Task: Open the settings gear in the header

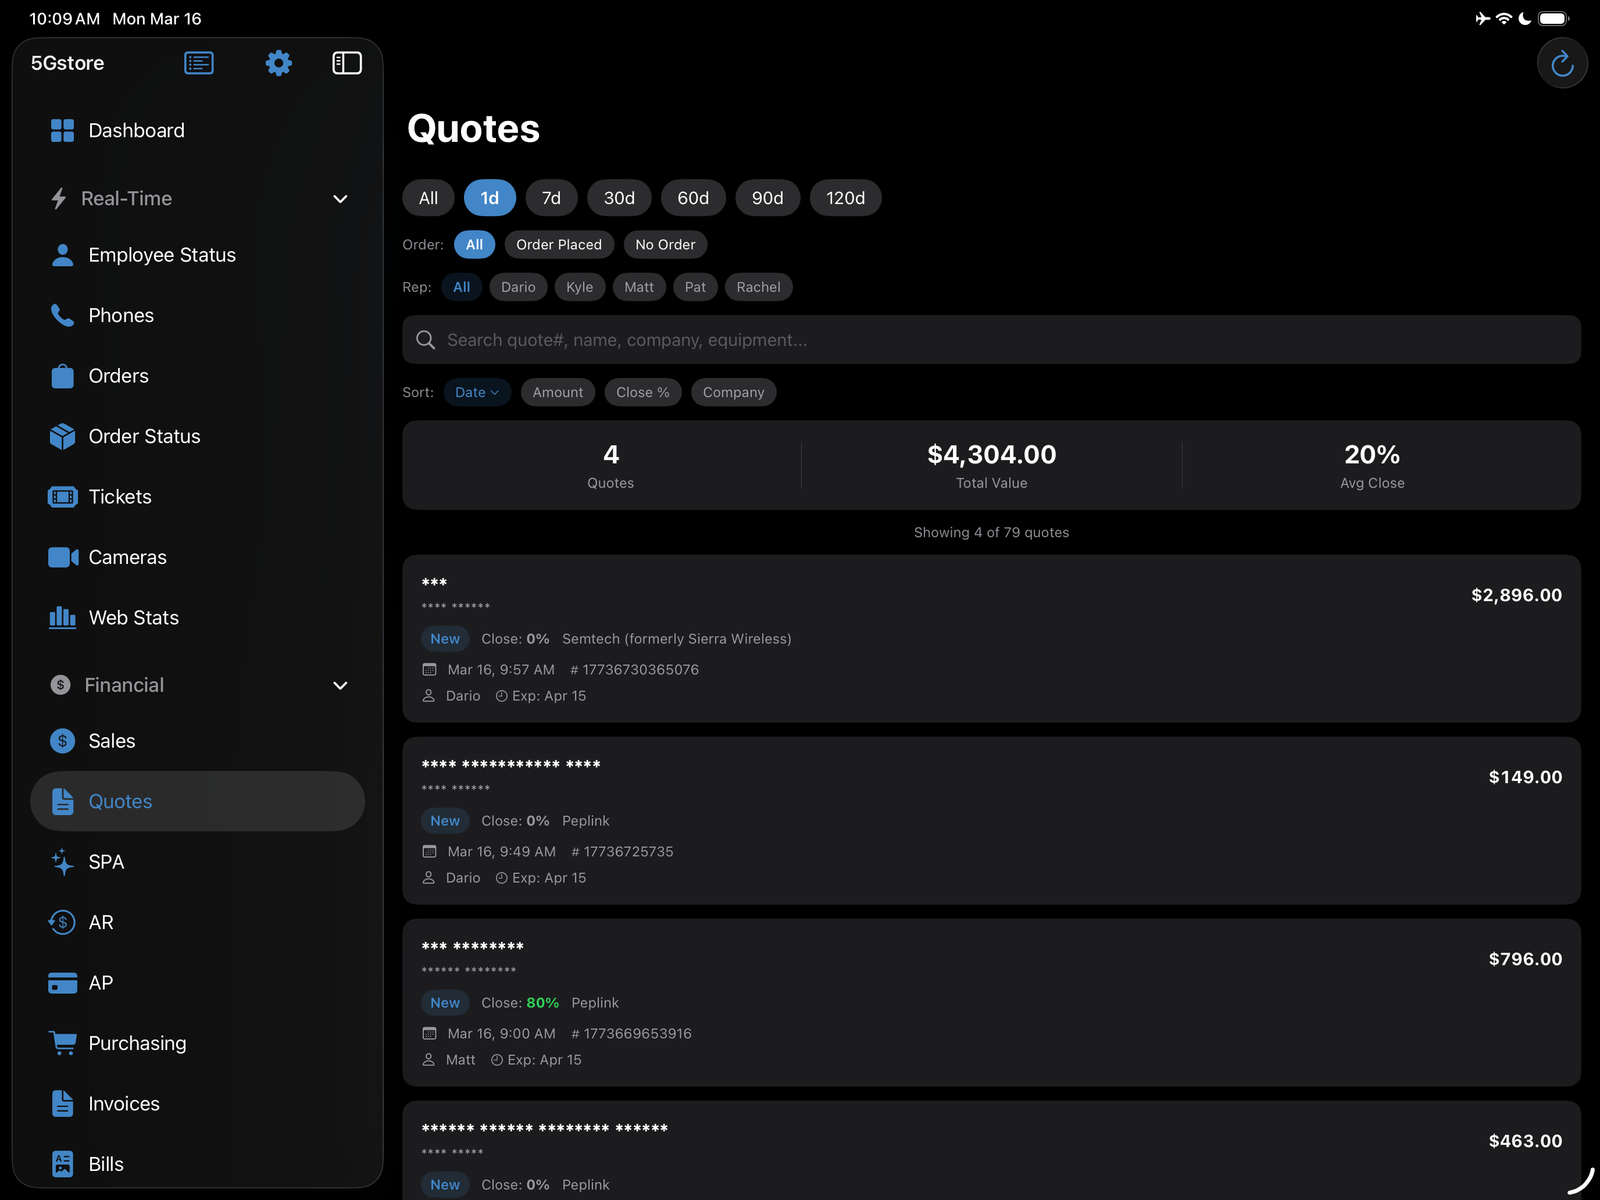Action: (x=278, y=62)
